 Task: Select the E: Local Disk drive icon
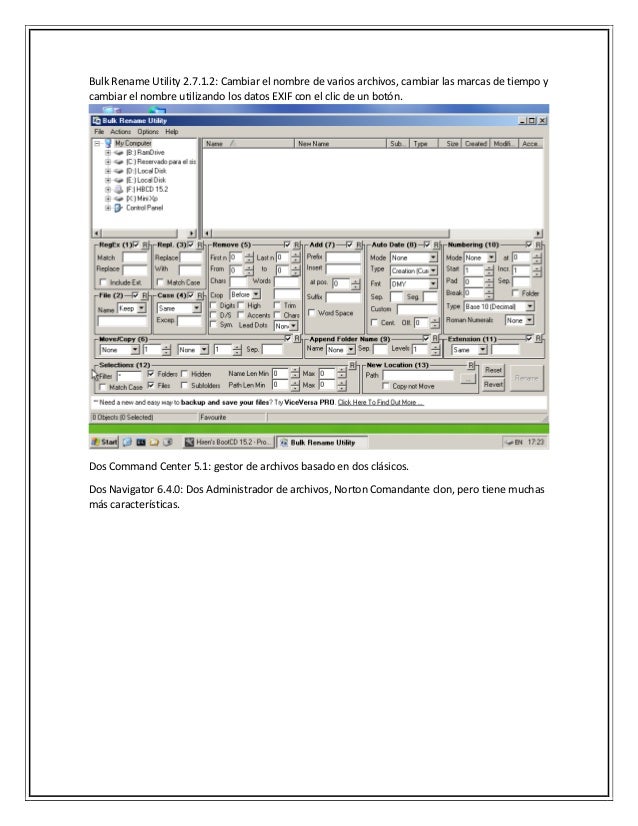(119, 180)
